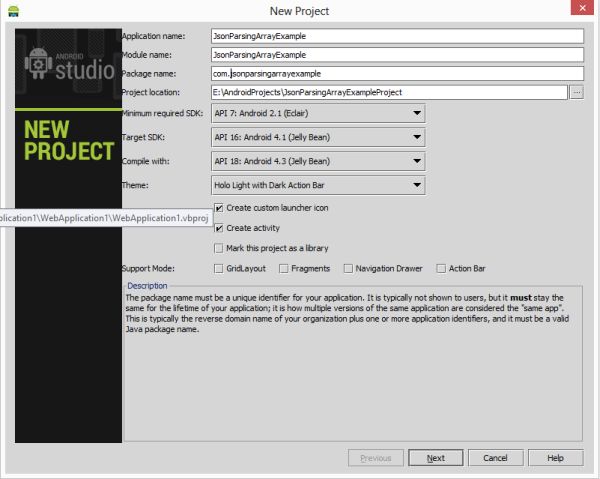Click the Android Studio icon in title bar
The height and width of the screenshot is (479, 600).
coord(13,11)
